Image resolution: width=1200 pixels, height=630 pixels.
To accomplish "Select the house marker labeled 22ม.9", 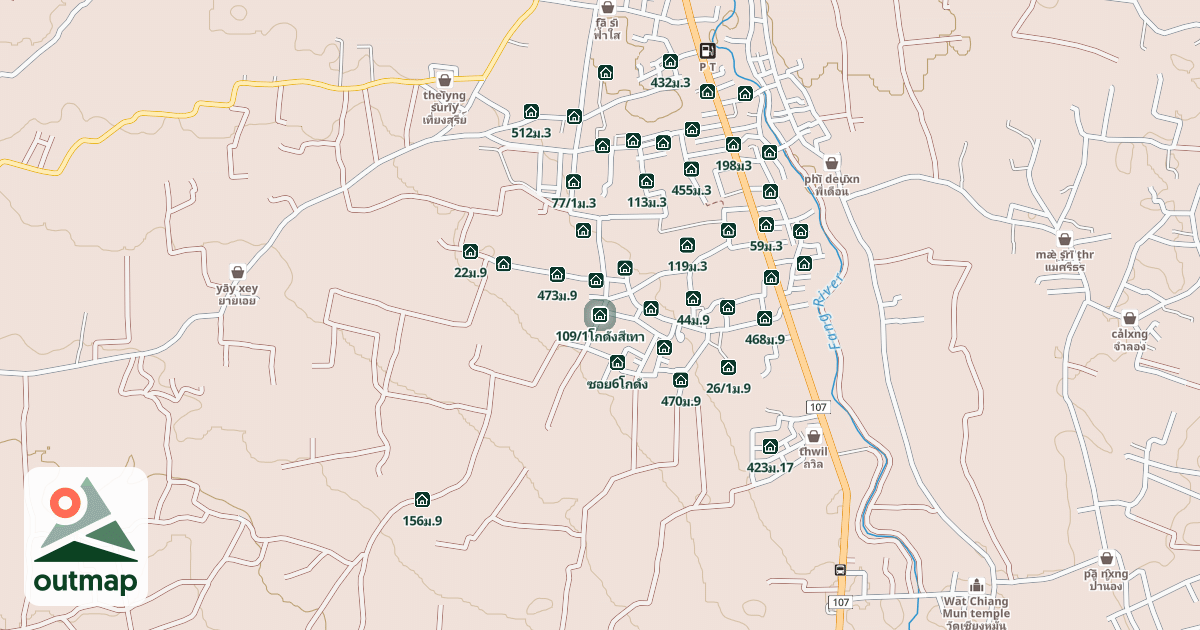I will [470, 251].
